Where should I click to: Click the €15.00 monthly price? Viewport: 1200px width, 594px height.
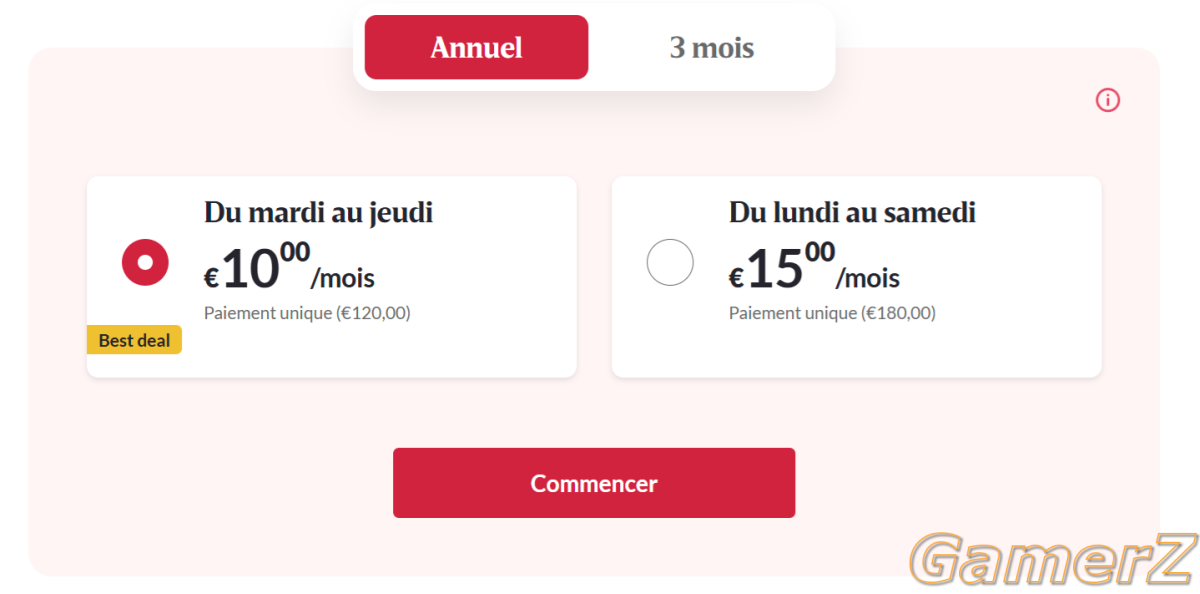tap(814, 267)
